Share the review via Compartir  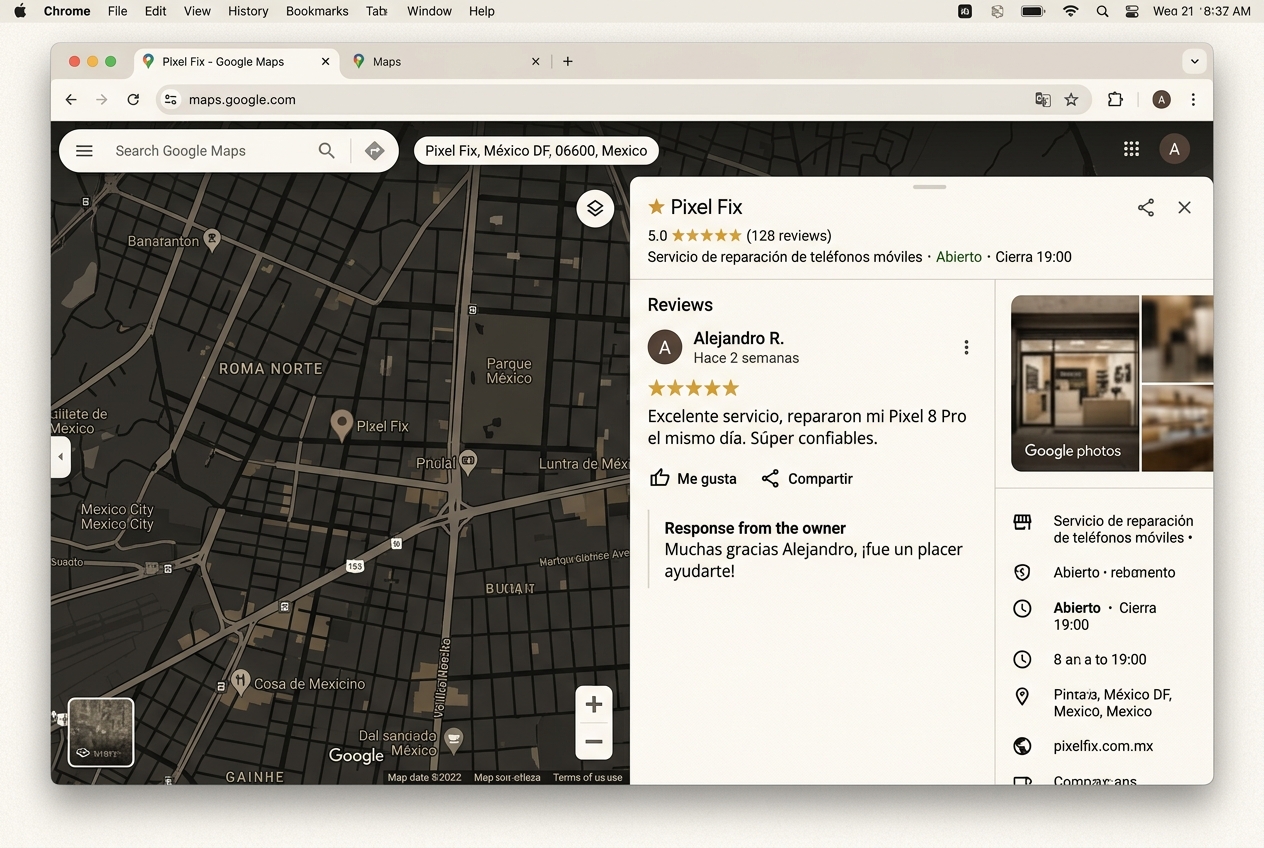tap(807, 478)
